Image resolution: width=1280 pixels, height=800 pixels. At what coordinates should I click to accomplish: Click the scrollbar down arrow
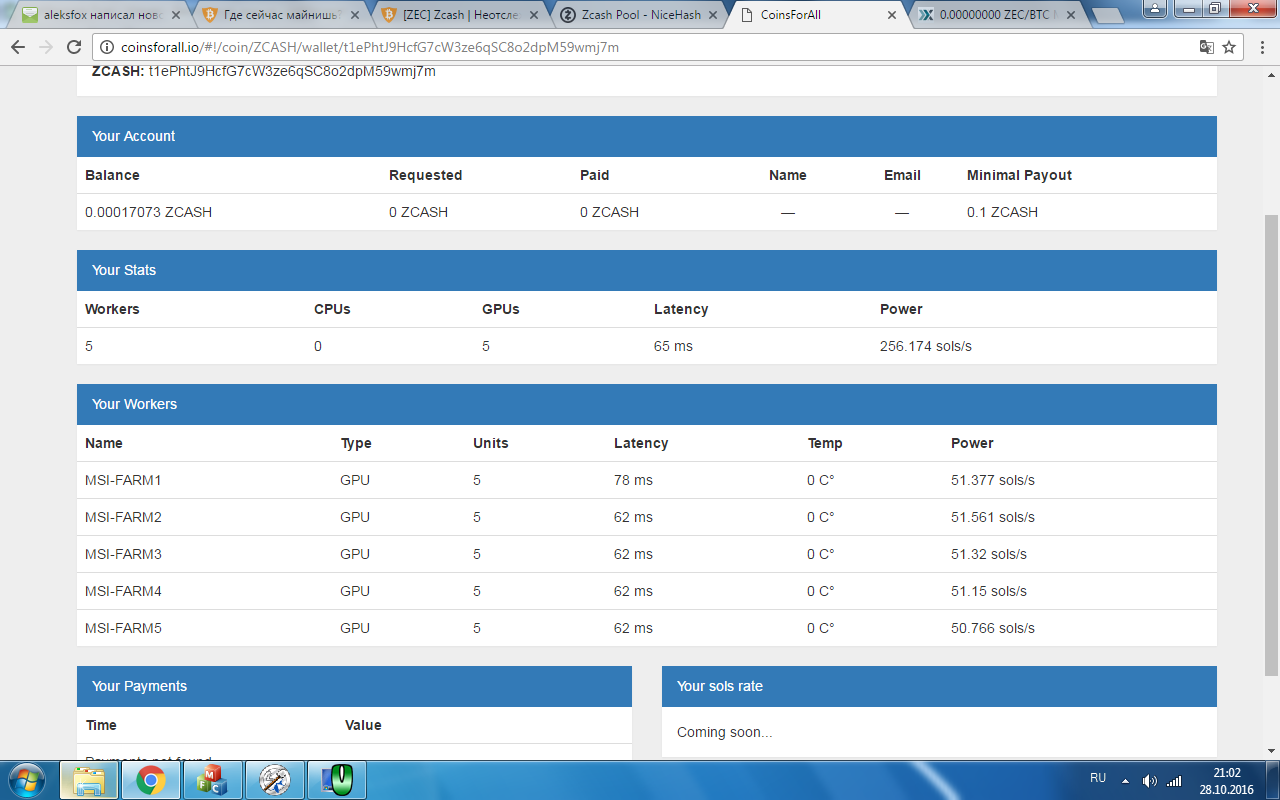point(1271,750)
